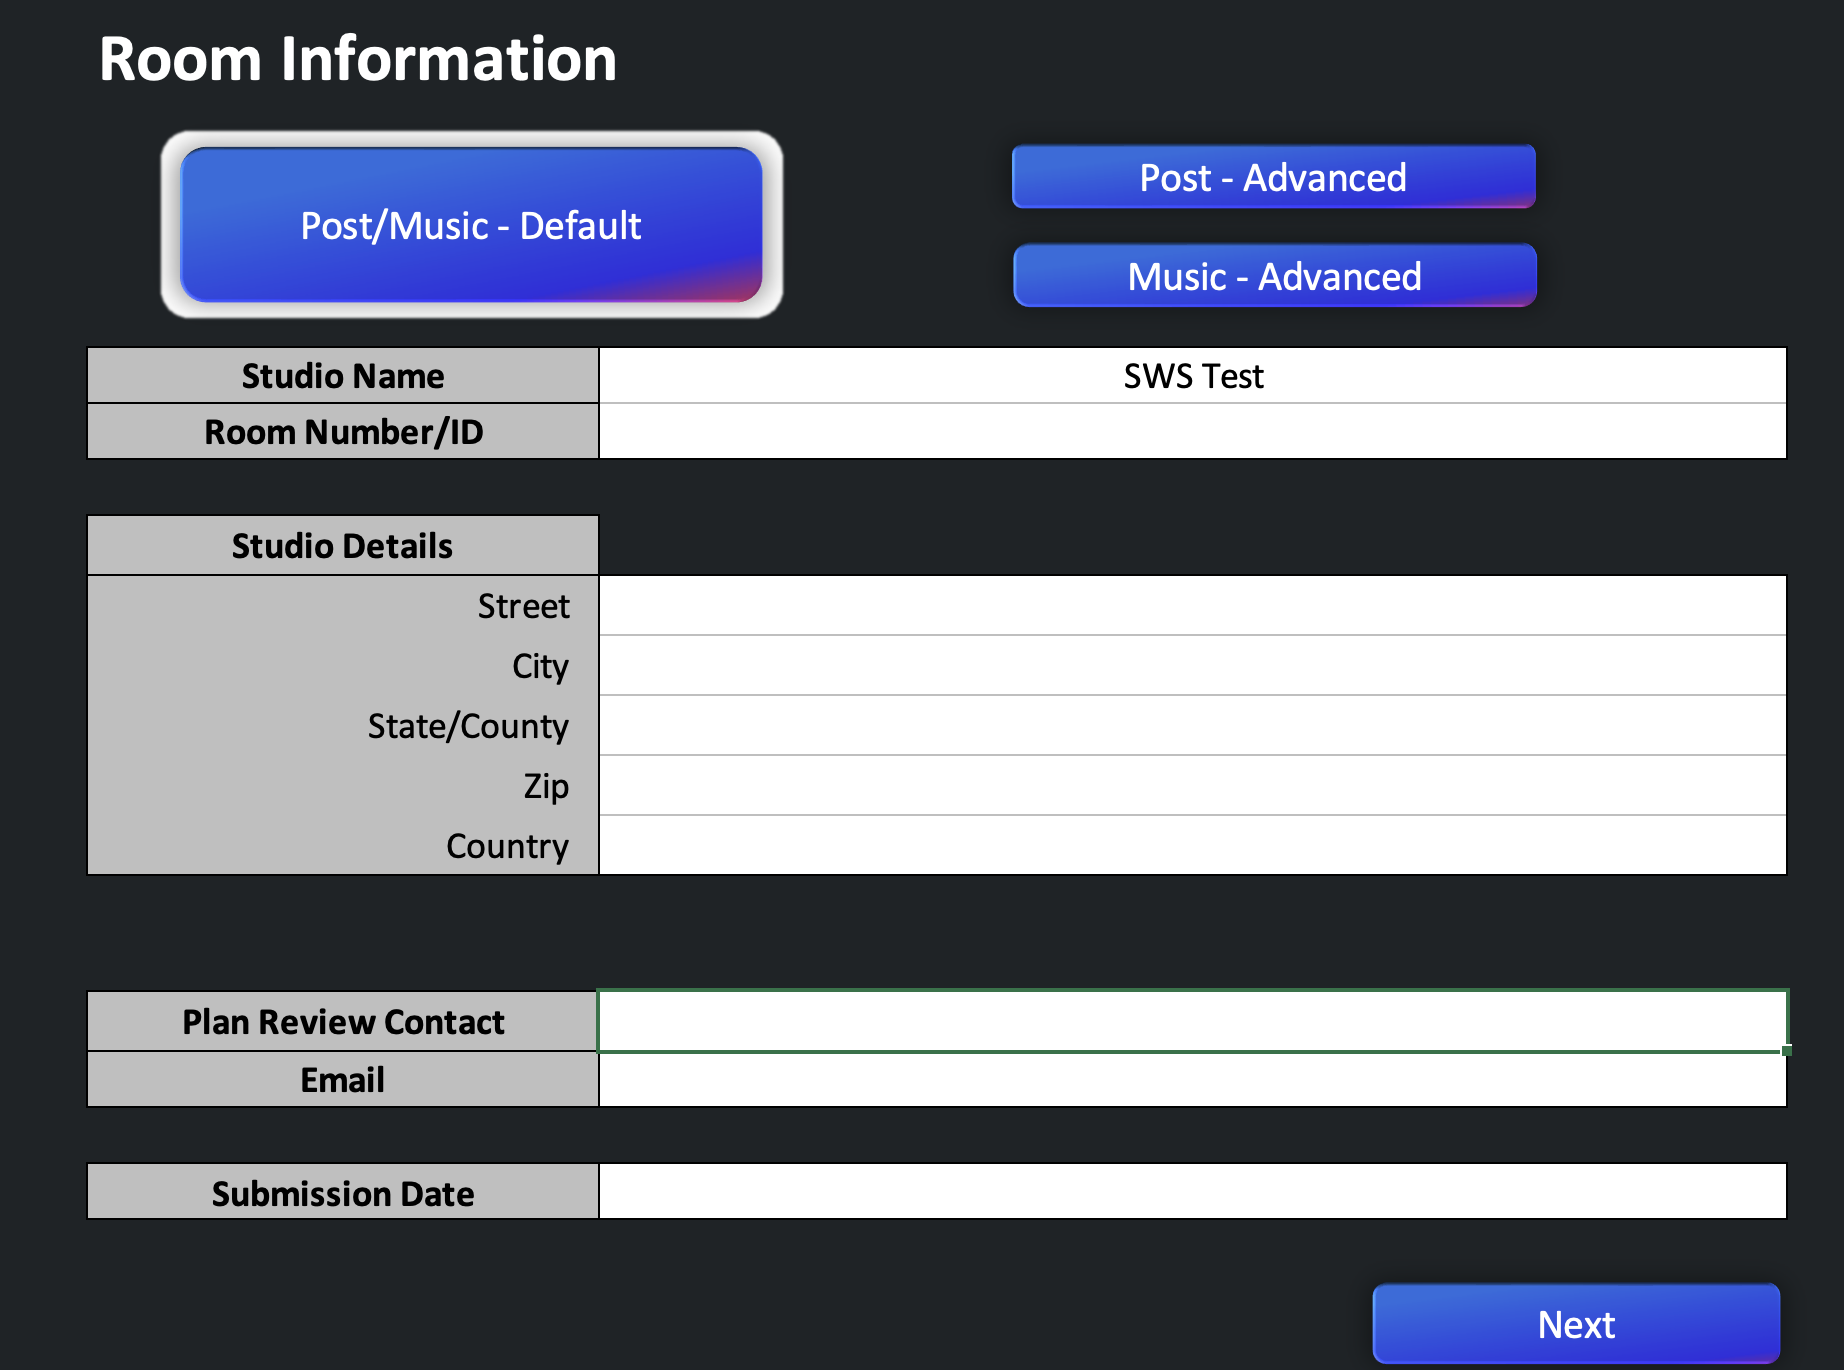
Task: Select the Studio Details header cell
Action: point(342,545)
